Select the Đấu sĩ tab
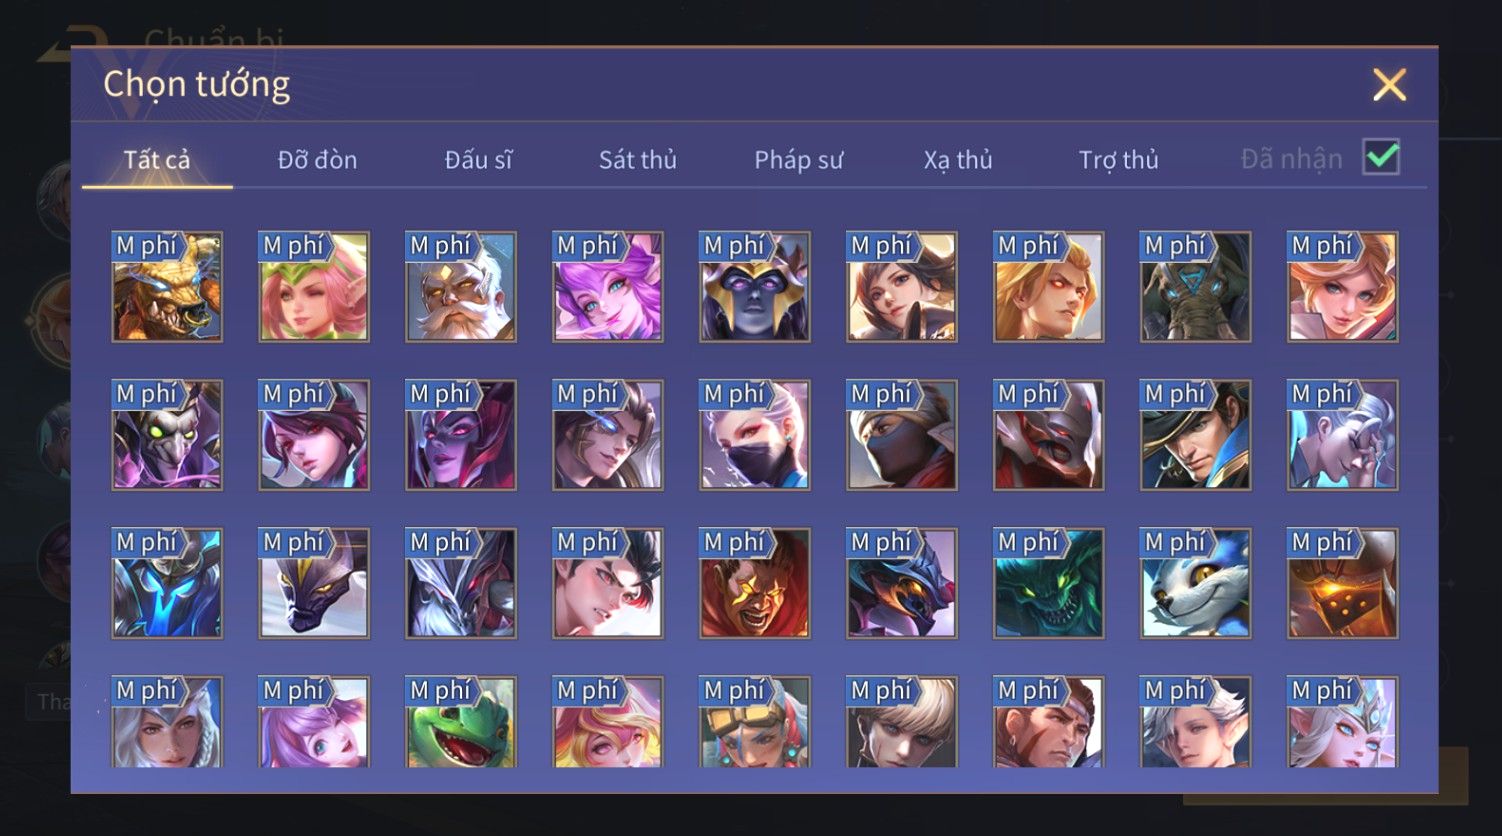The height and width of the screenshot is (836, 1502). pyautogui.click(x=478, y=159)
